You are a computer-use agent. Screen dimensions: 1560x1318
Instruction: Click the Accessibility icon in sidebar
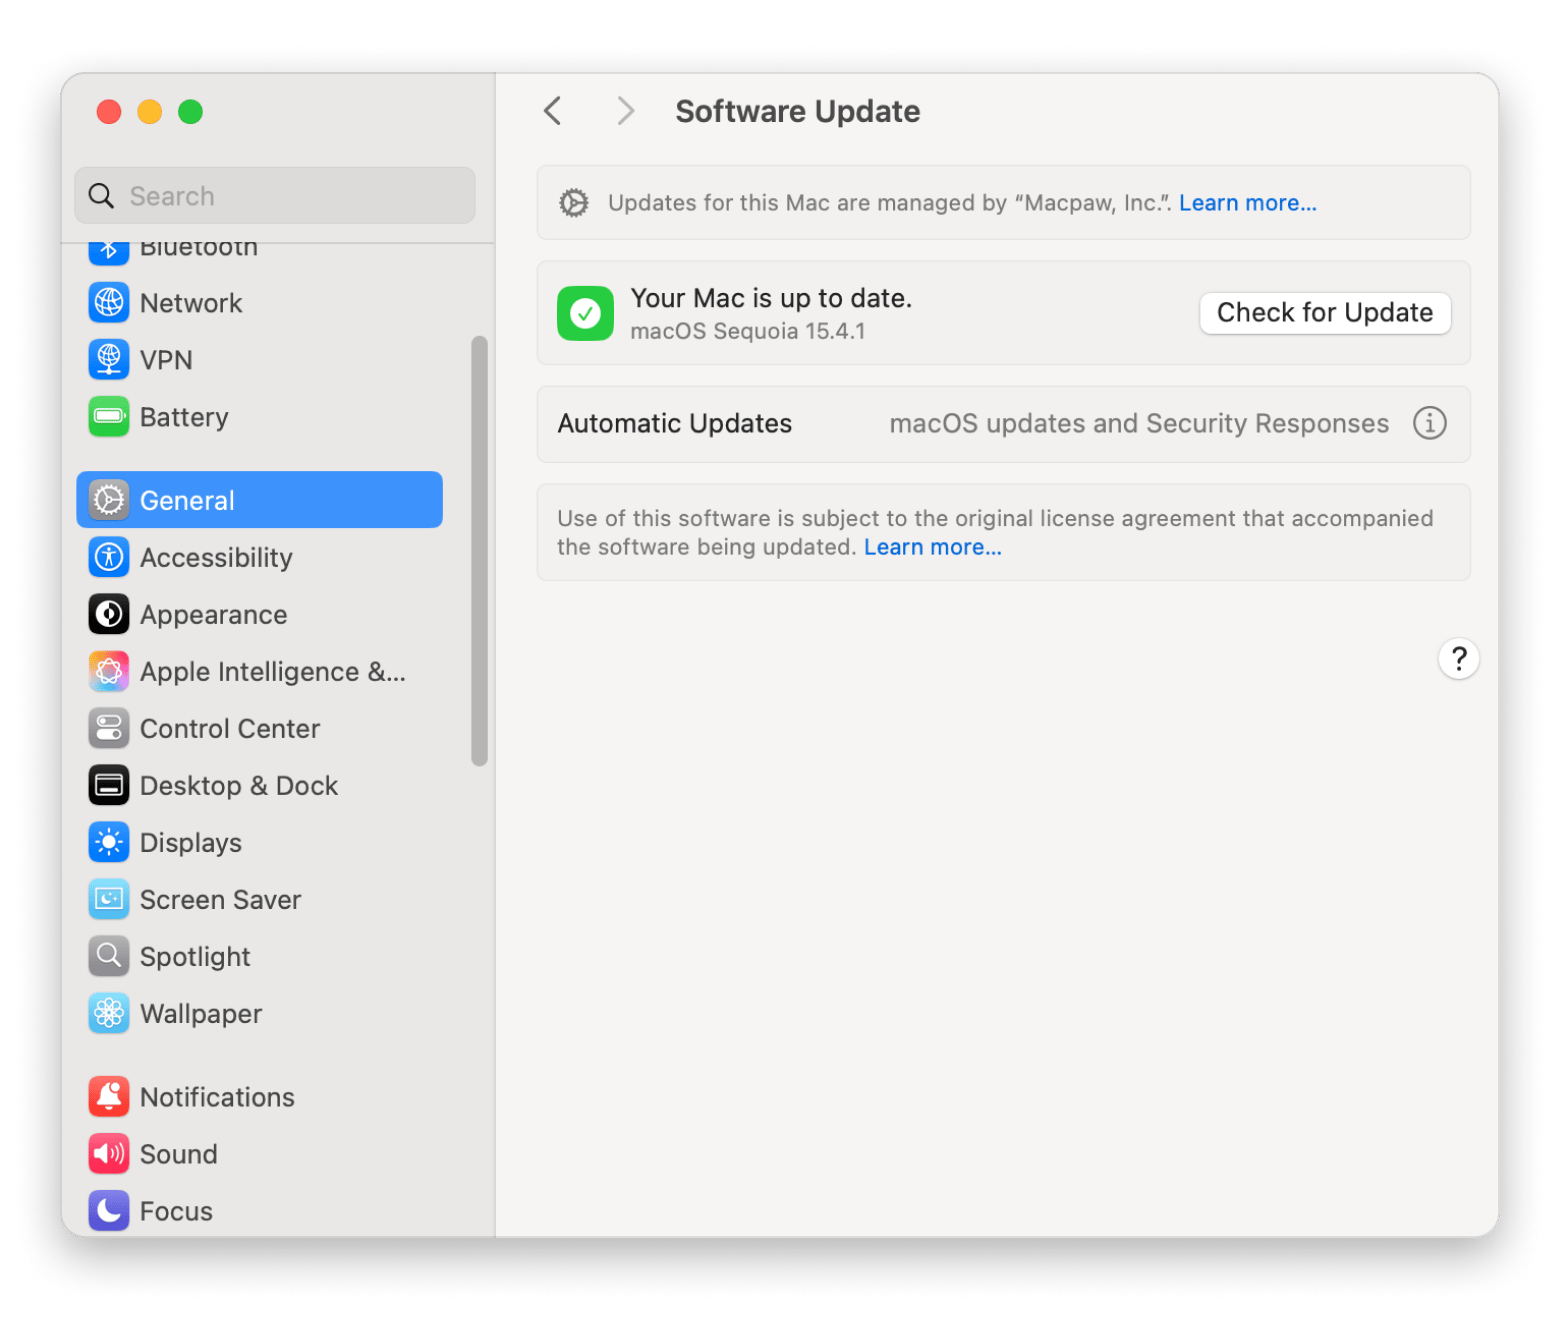coord(109,557)
